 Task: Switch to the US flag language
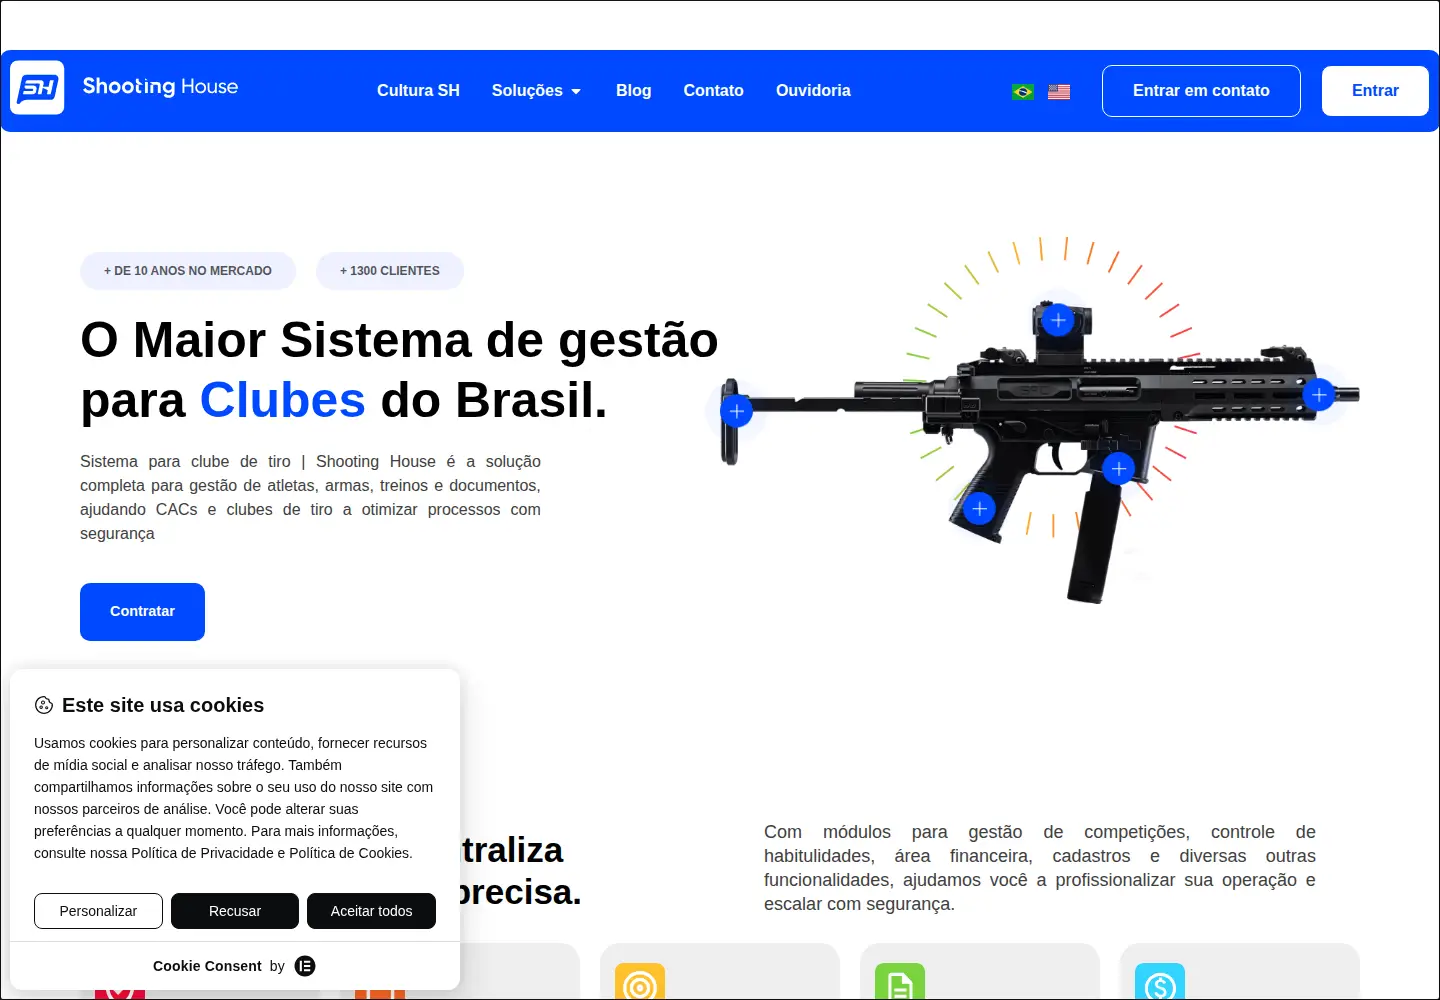1059,92
